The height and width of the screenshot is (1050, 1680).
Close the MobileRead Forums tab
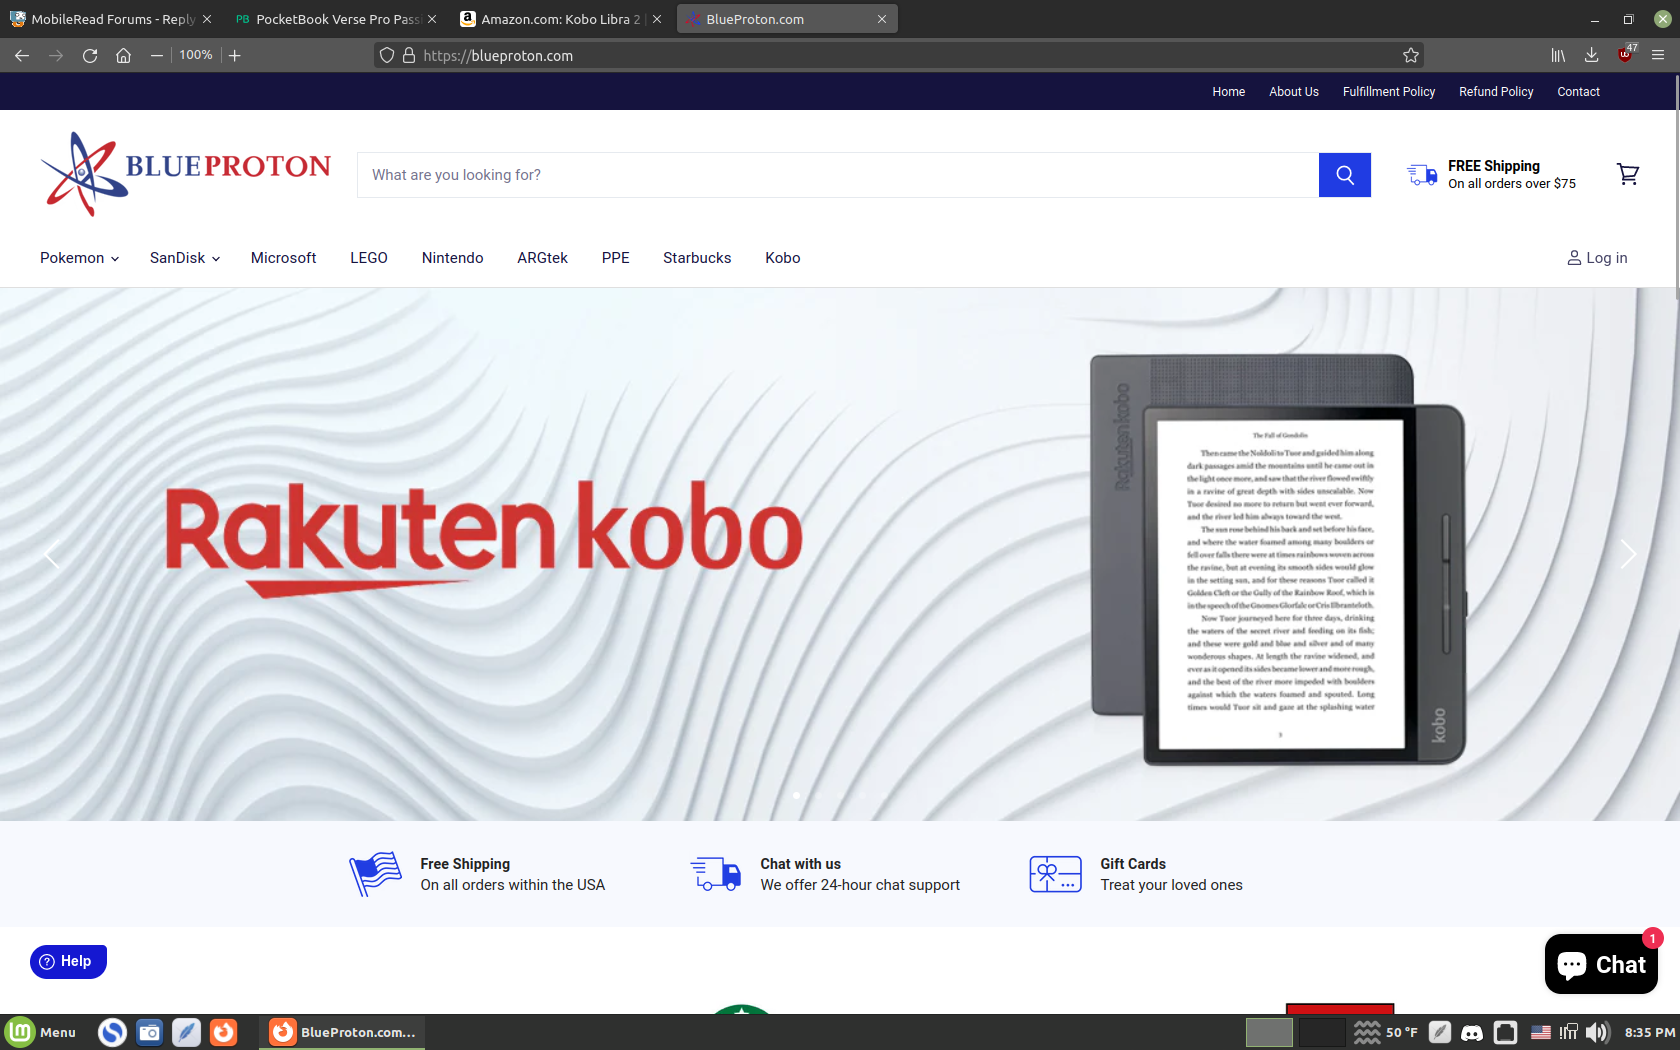[207, 19]
